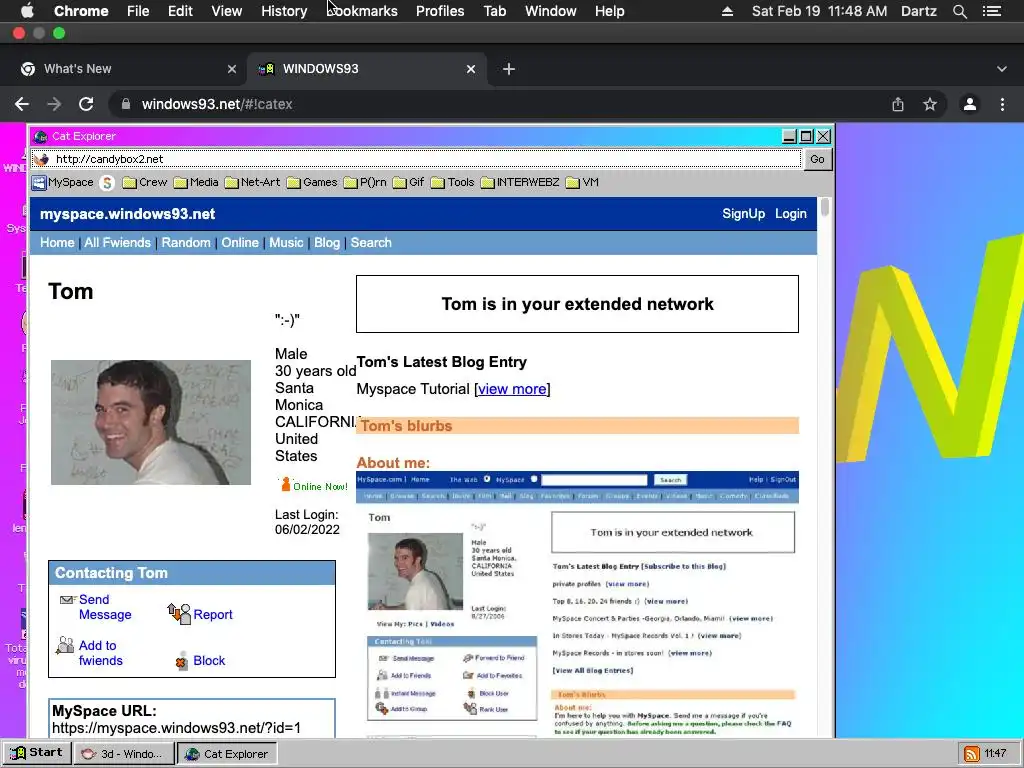This screenshot has width=1024, height=768.
Task: Click Tom's profile photo
Action: [151, 423]
